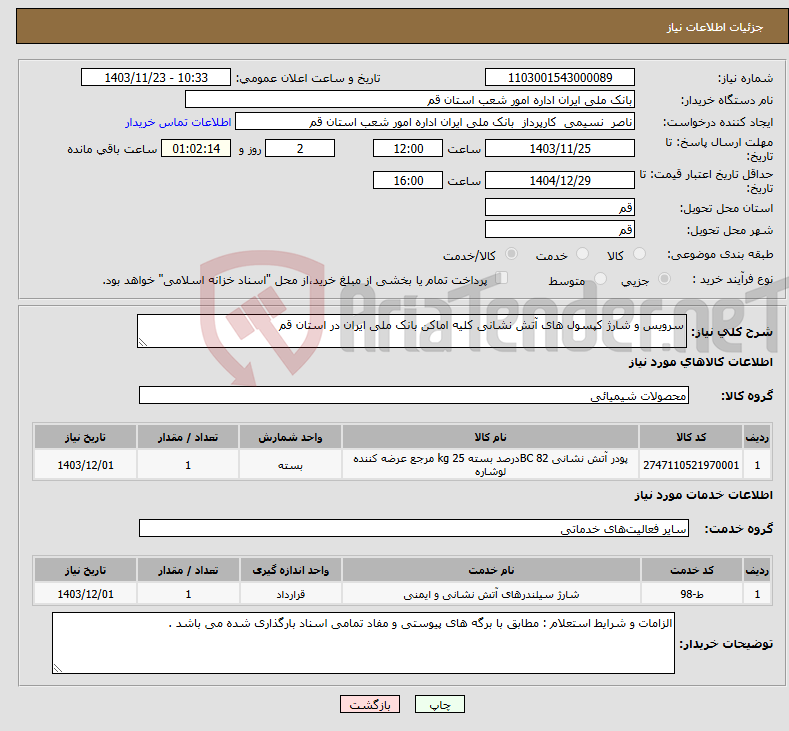Click inside the توضیحات خریدار text box
The width and height of the screenshot is (789, 731).
(x=363, y=642)
